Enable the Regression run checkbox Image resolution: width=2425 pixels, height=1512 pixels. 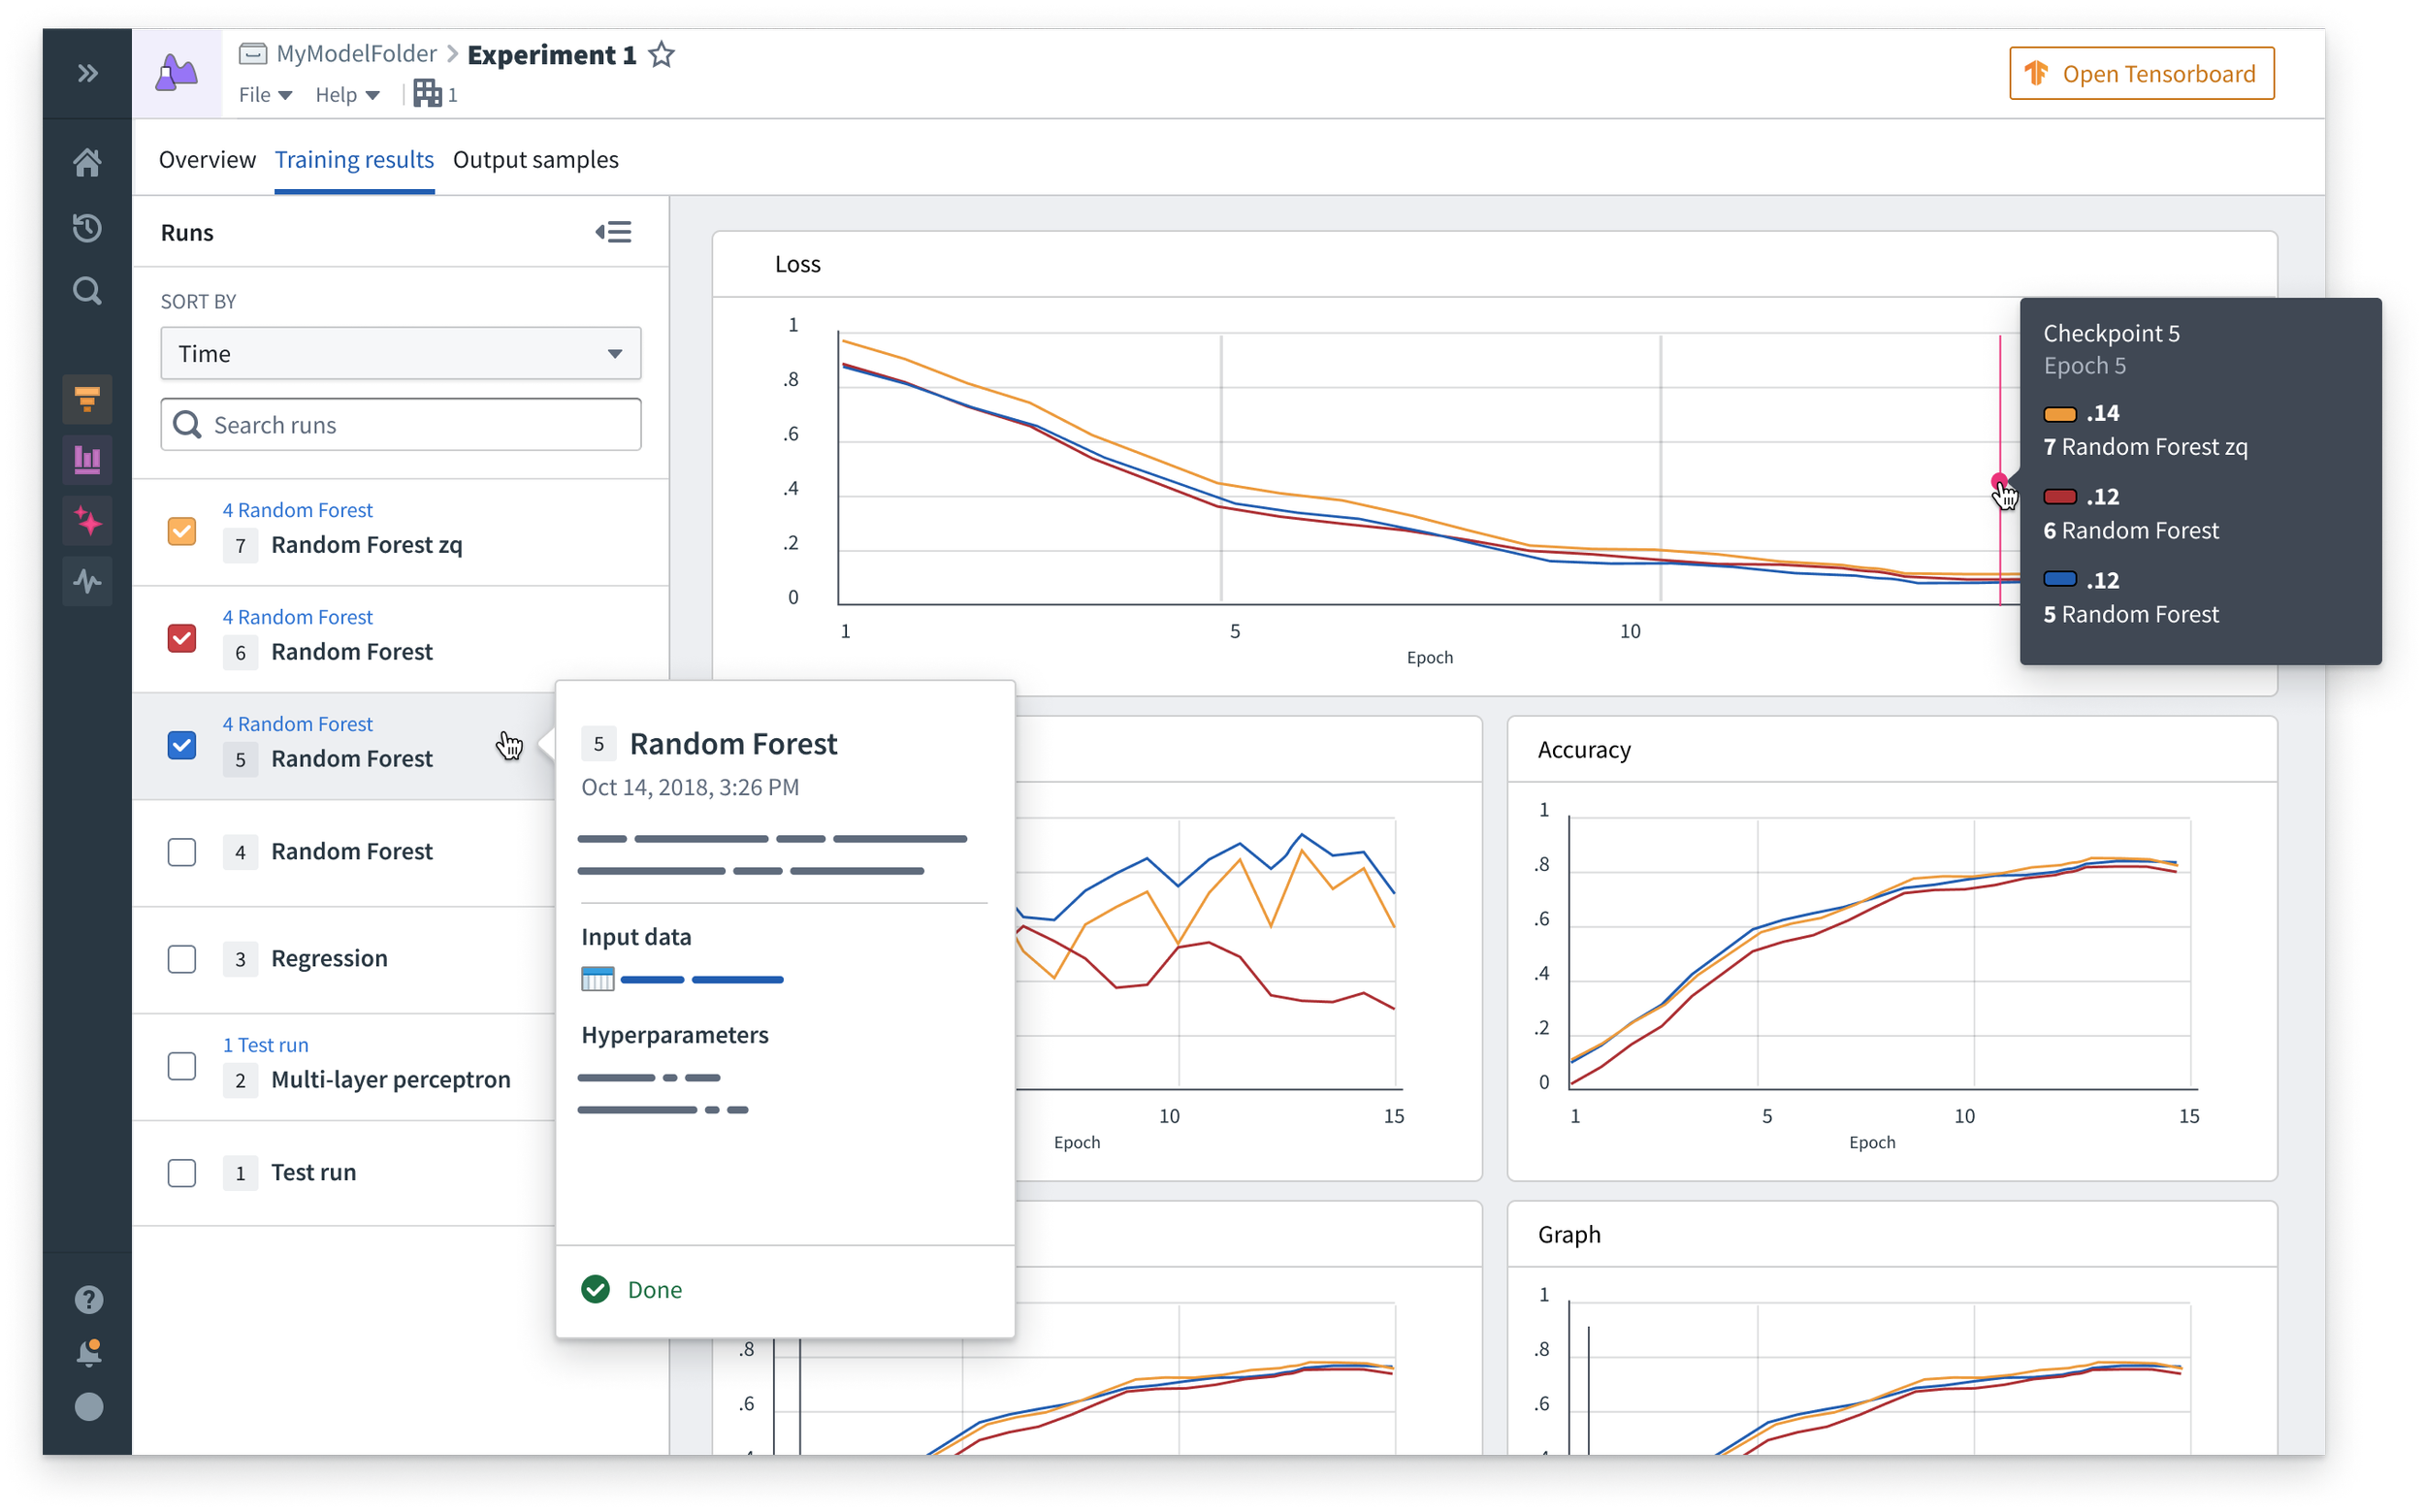(x=182, y=959)
